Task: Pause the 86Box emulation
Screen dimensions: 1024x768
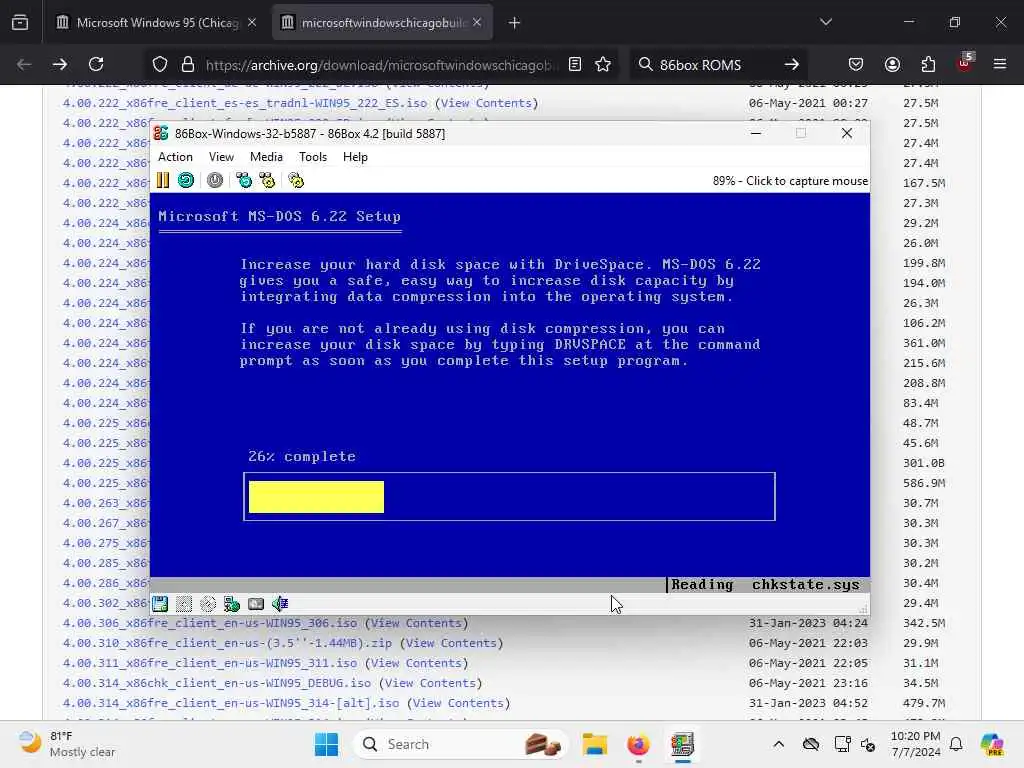Action: click(x=163, y=180)
